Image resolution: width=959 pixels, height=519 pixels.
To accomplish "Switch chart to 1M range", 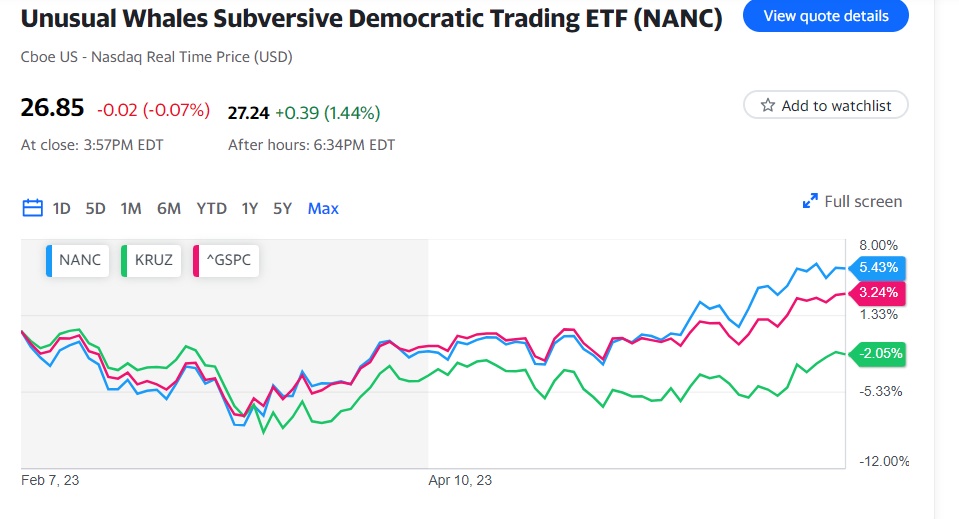I will click(130, 208).
